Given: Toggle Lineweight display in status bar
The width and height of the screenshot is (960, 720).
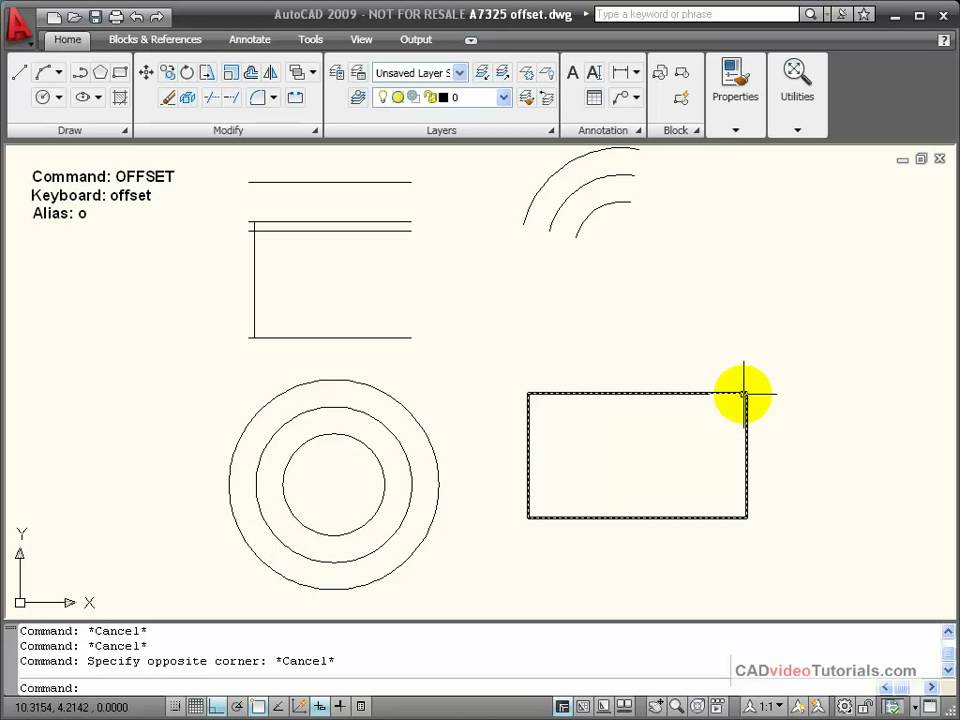Looking at the screenshot, I should (340, 707).
